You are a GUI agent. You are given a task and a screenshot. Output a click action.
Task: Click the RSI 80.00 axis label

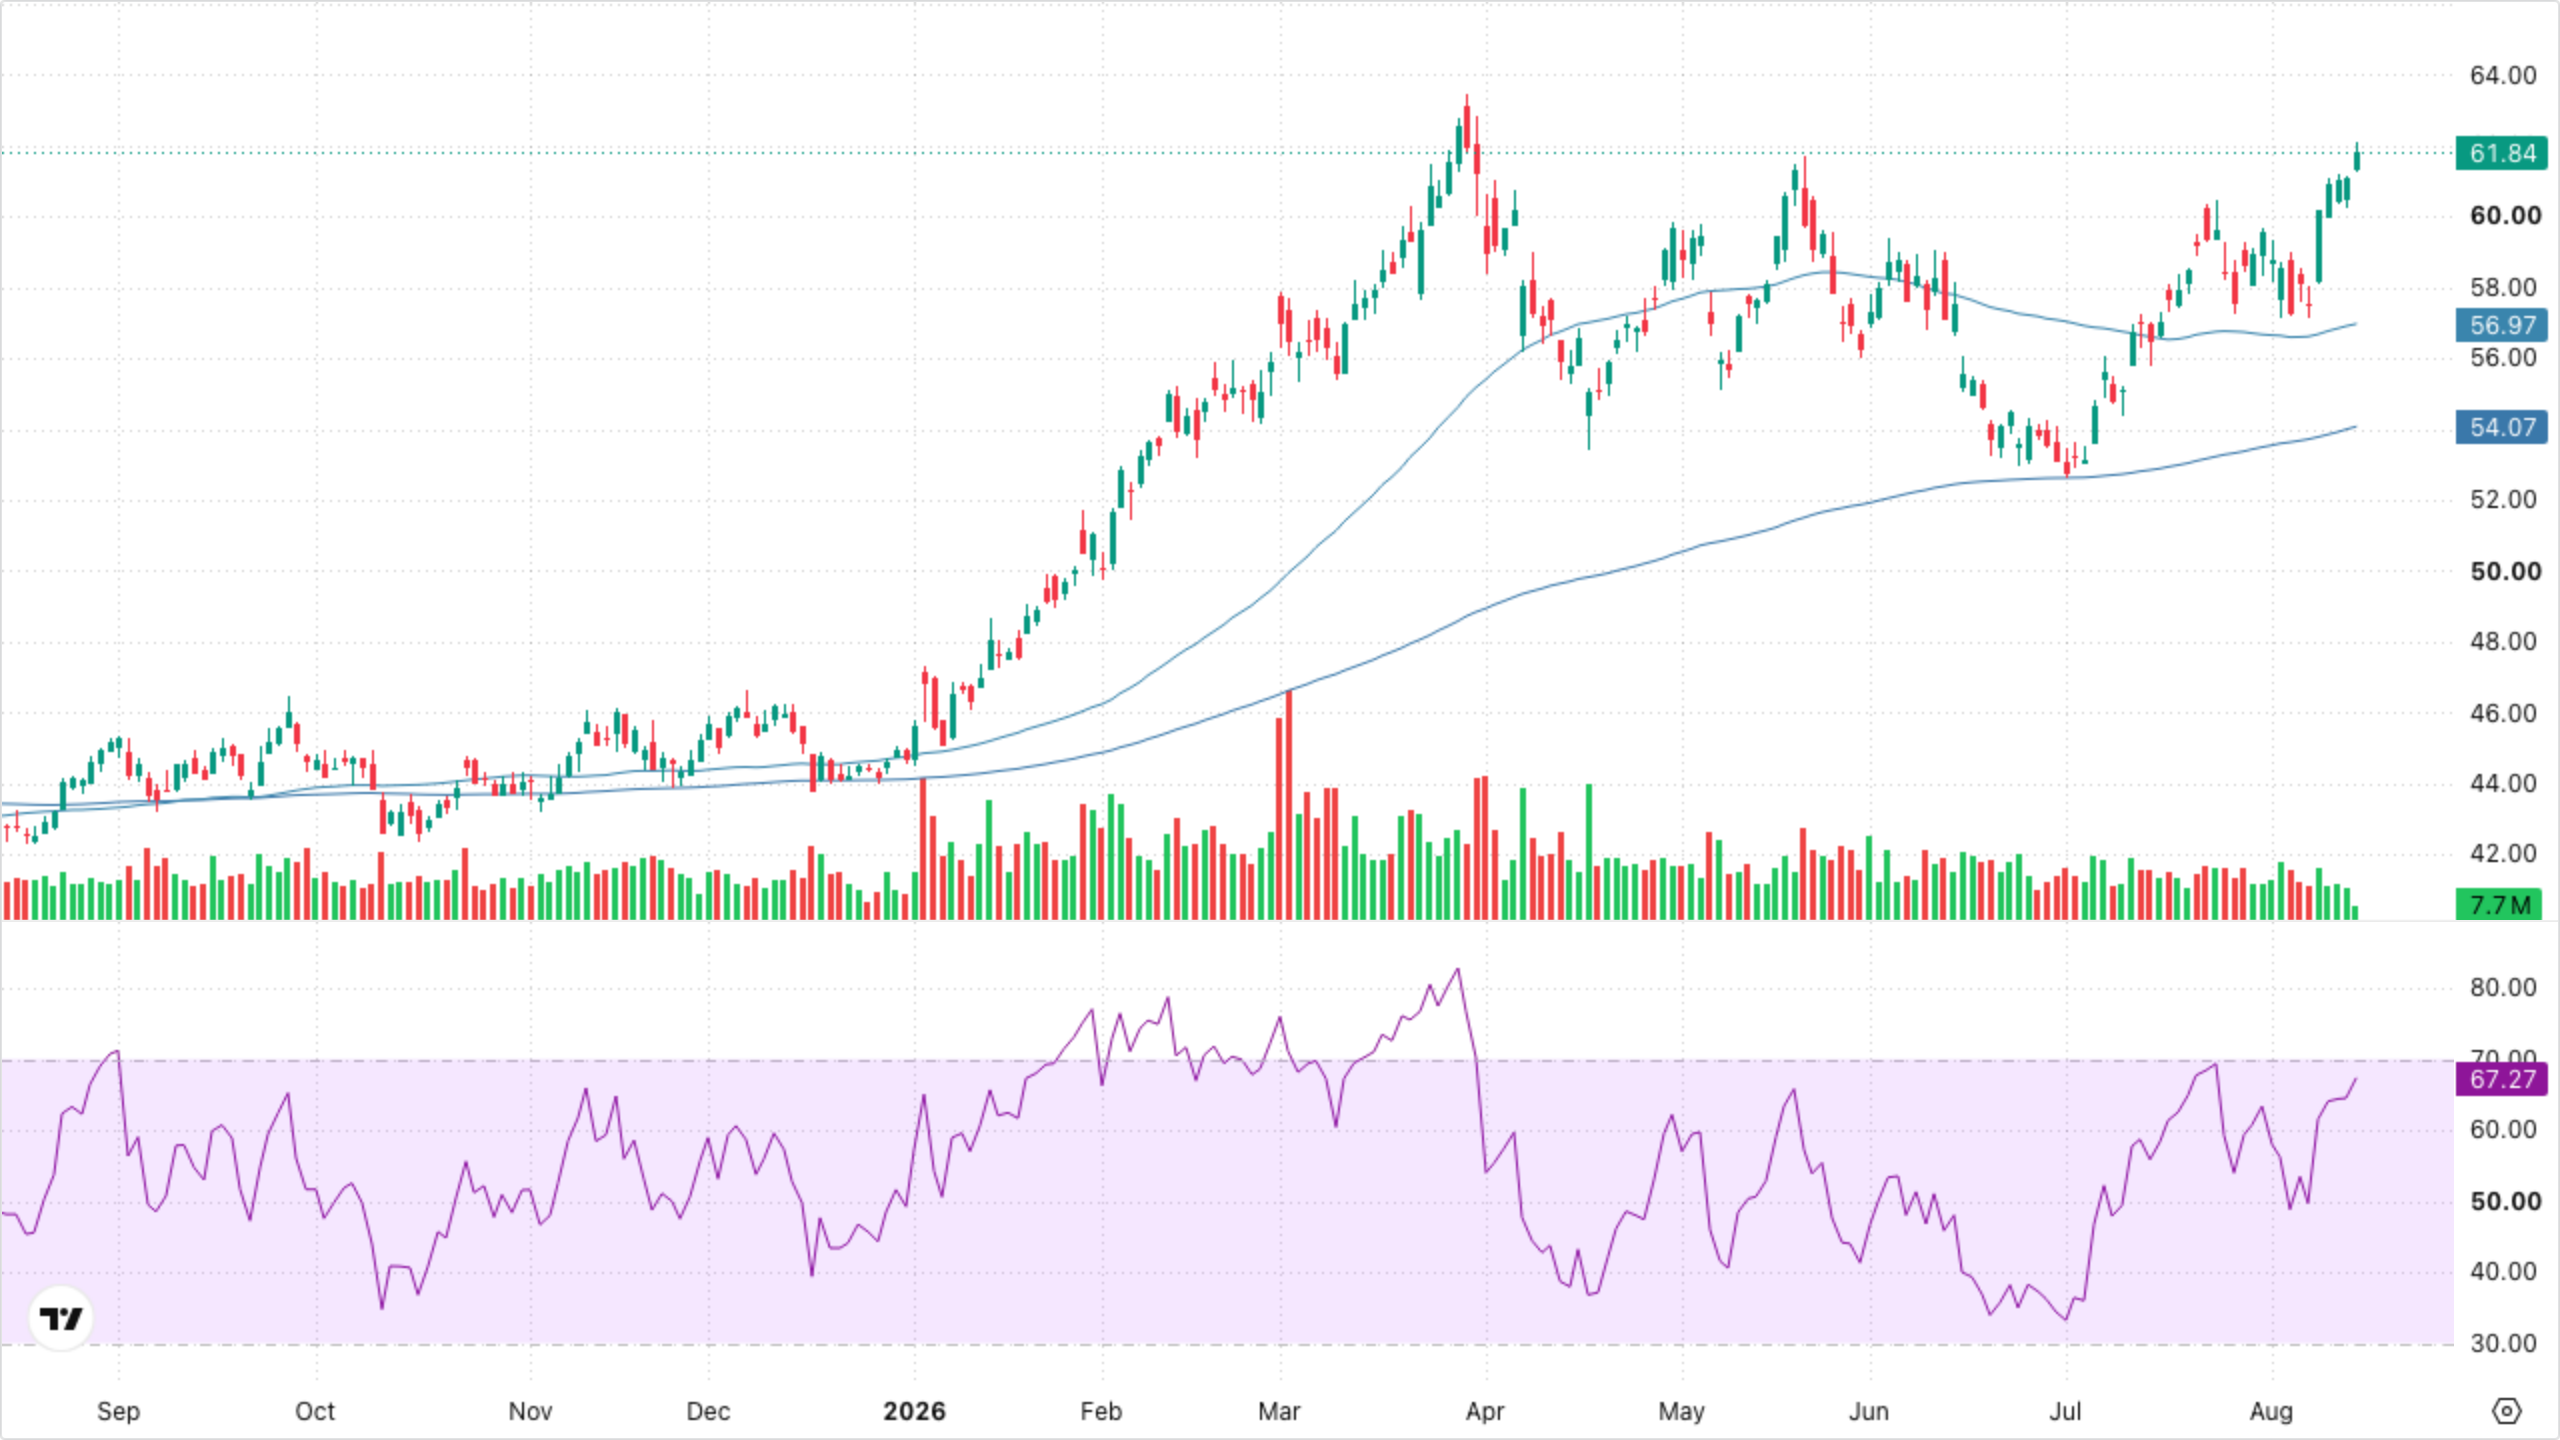[x=2503, y=987]
